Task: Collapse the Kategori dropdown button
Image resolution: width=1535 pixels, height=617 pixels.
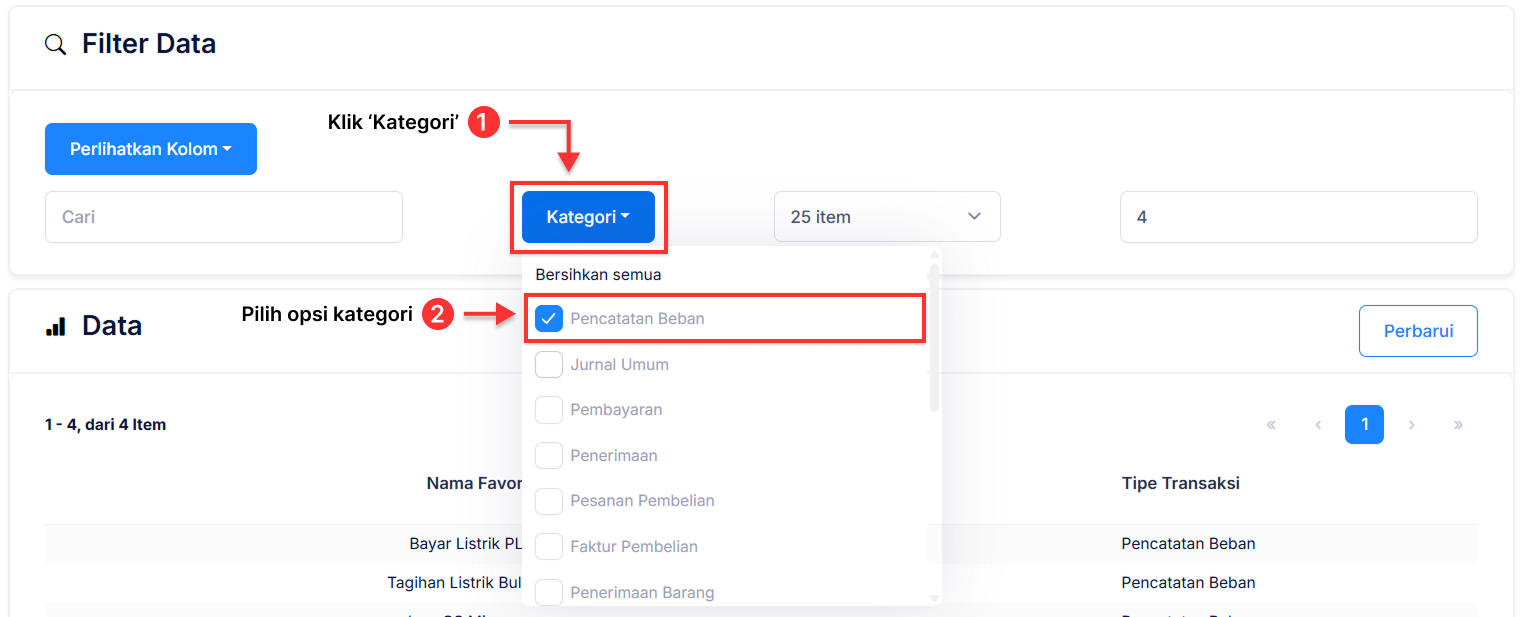Action: click(x=588, y=217)
